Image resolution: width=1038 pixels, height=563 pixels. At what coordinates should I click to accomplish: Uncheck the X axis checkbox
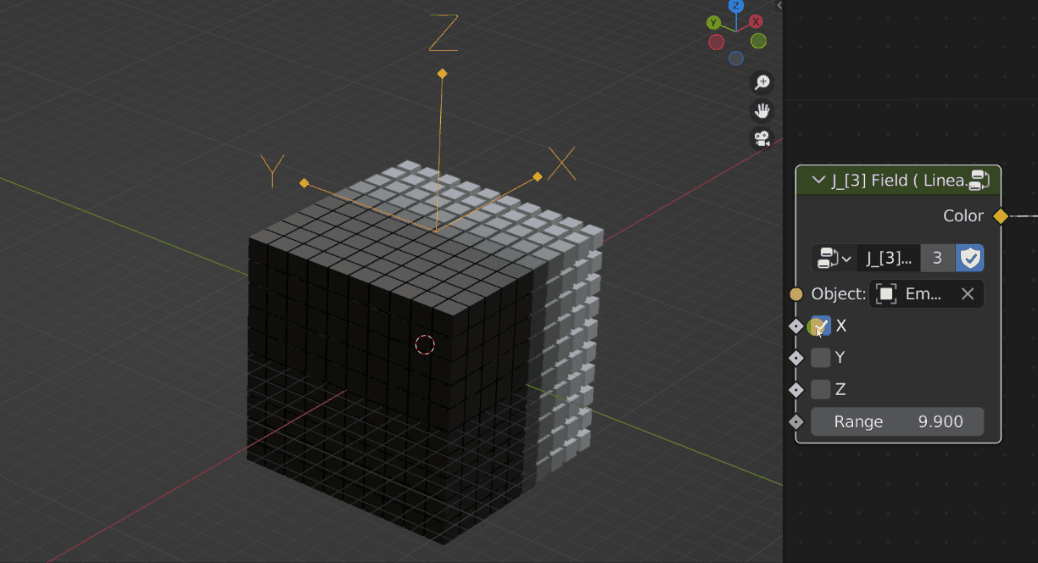(x=820, y=326)
